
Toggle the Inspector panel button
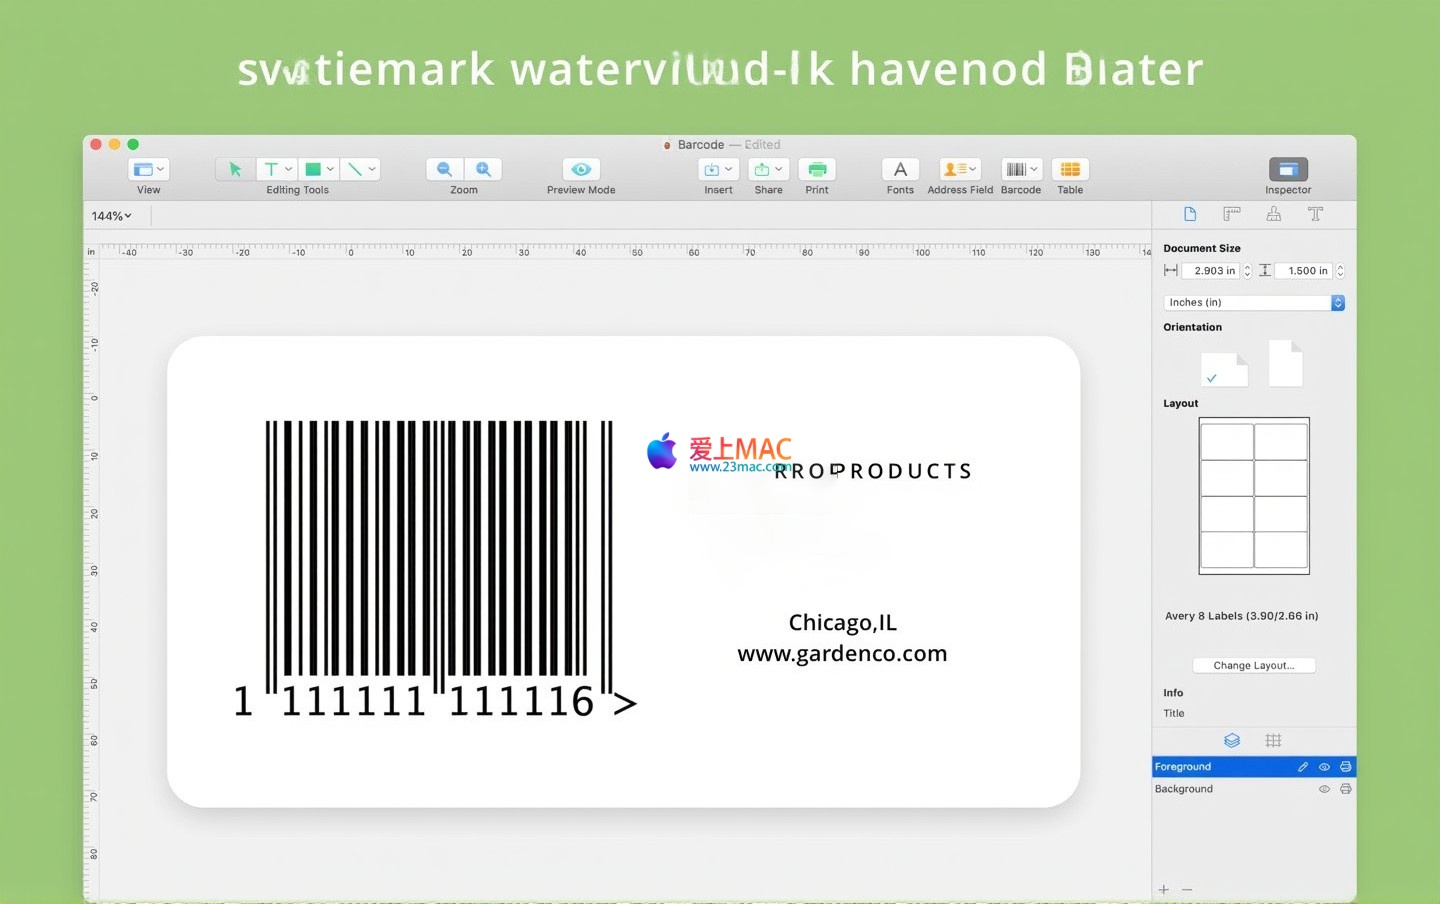[x=1288, y=170]
